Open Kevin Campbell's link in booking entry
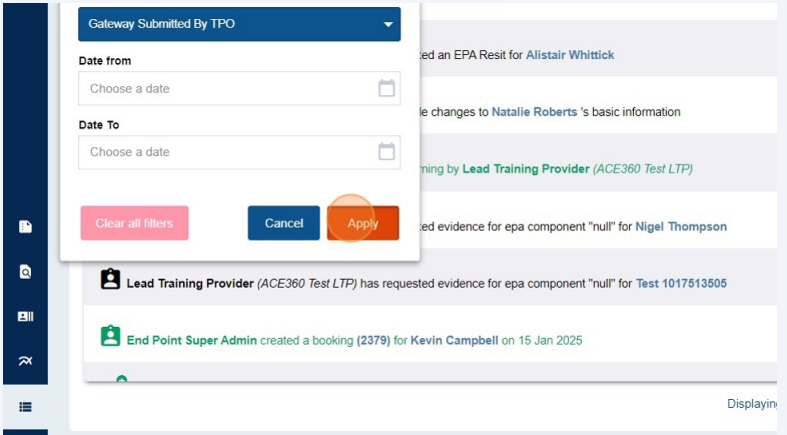 point(454,340)
